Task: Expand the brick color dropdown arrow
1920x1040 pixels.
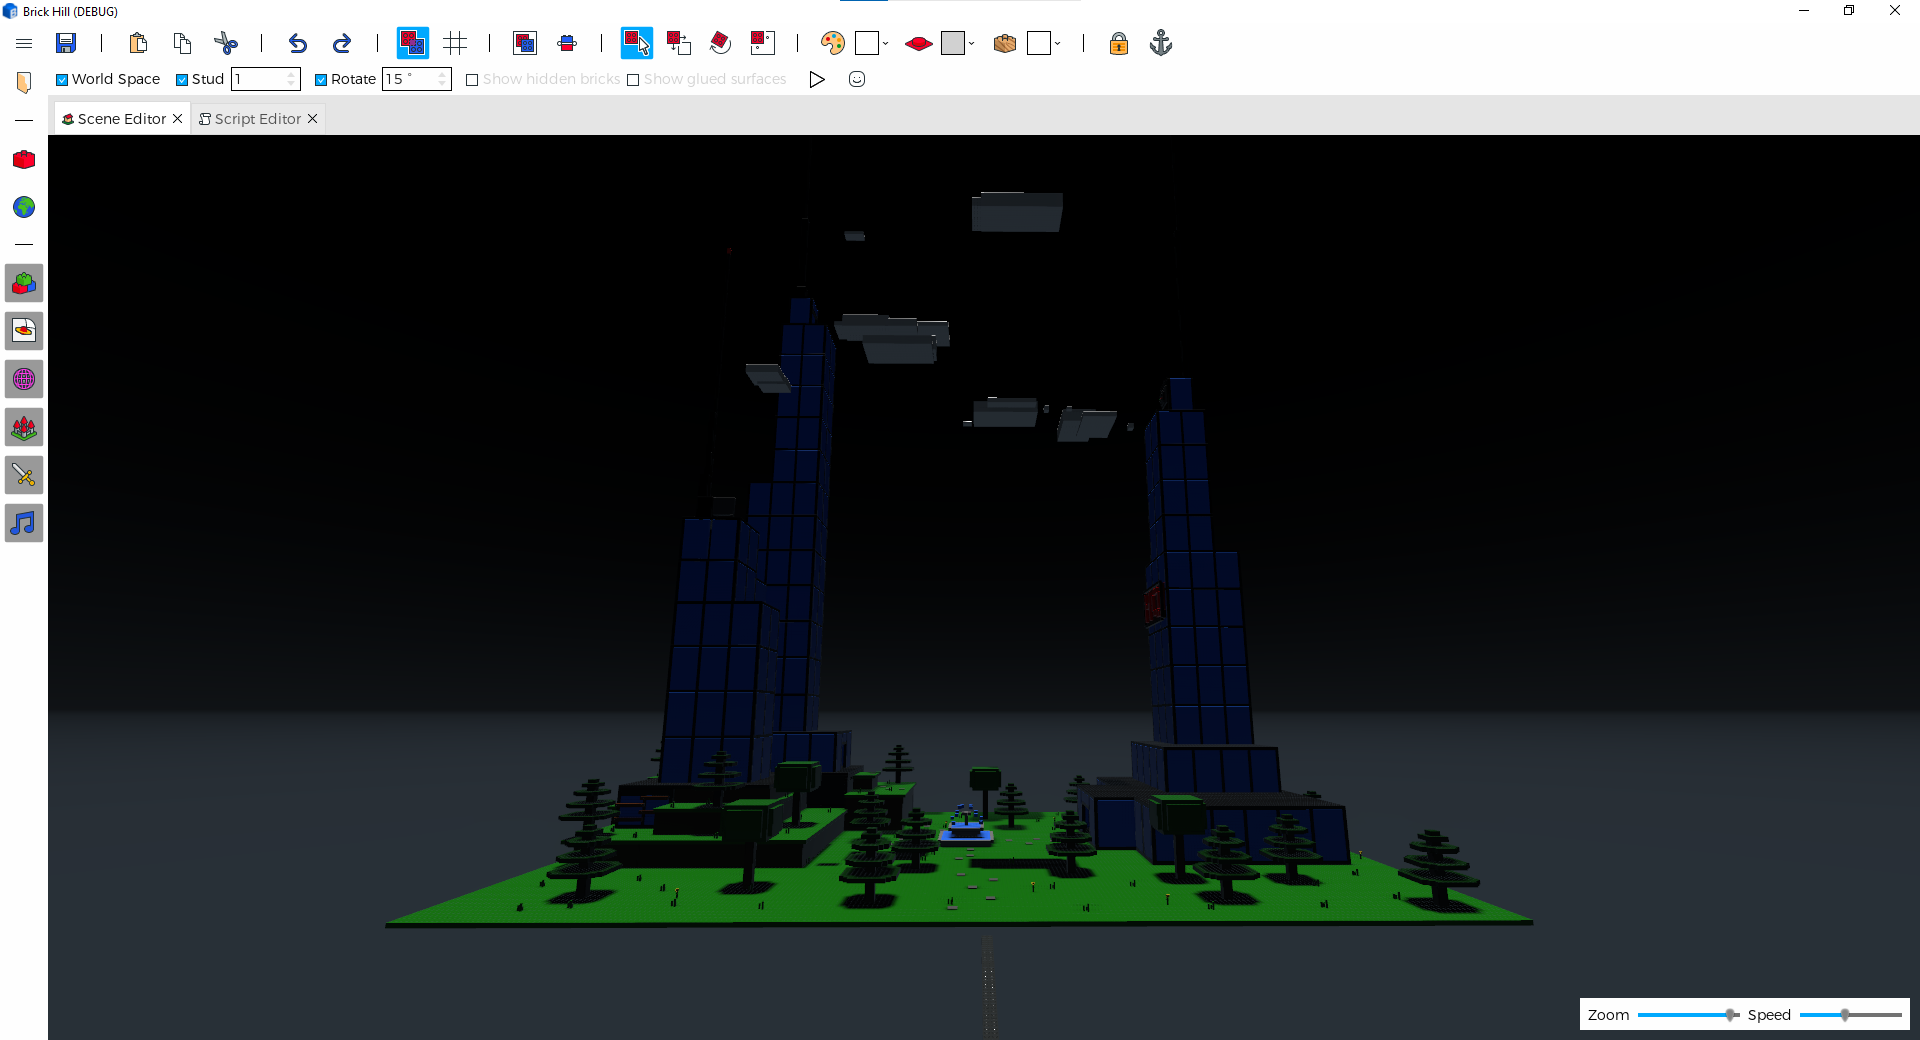Action: tap(886, 43)
